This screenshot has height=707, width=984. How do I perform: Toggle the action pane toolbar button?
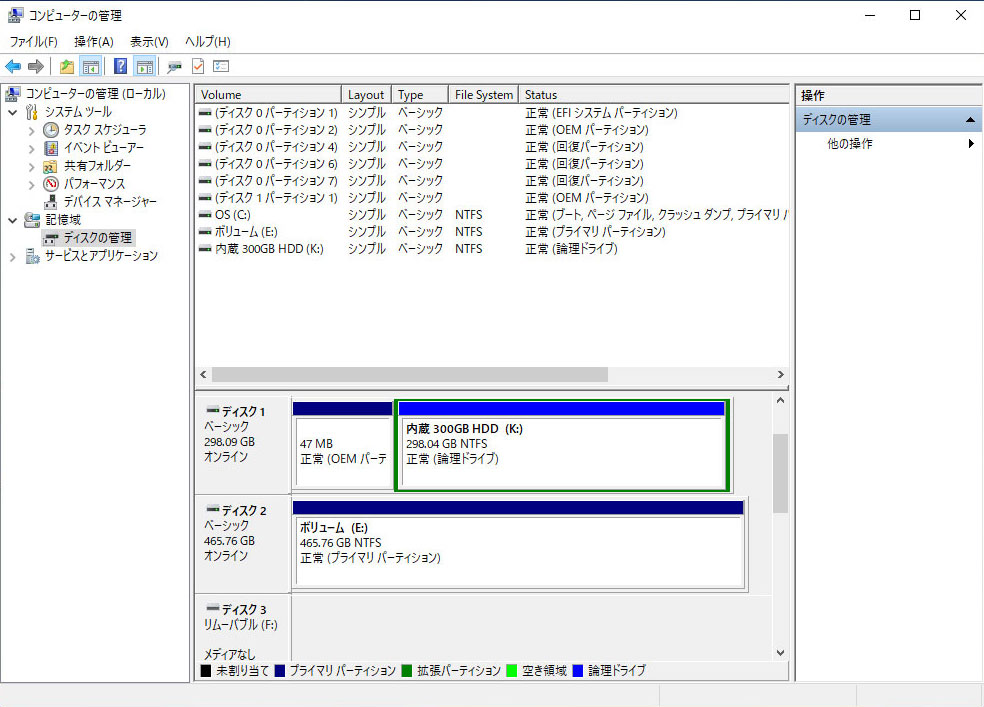pos(145,67)
